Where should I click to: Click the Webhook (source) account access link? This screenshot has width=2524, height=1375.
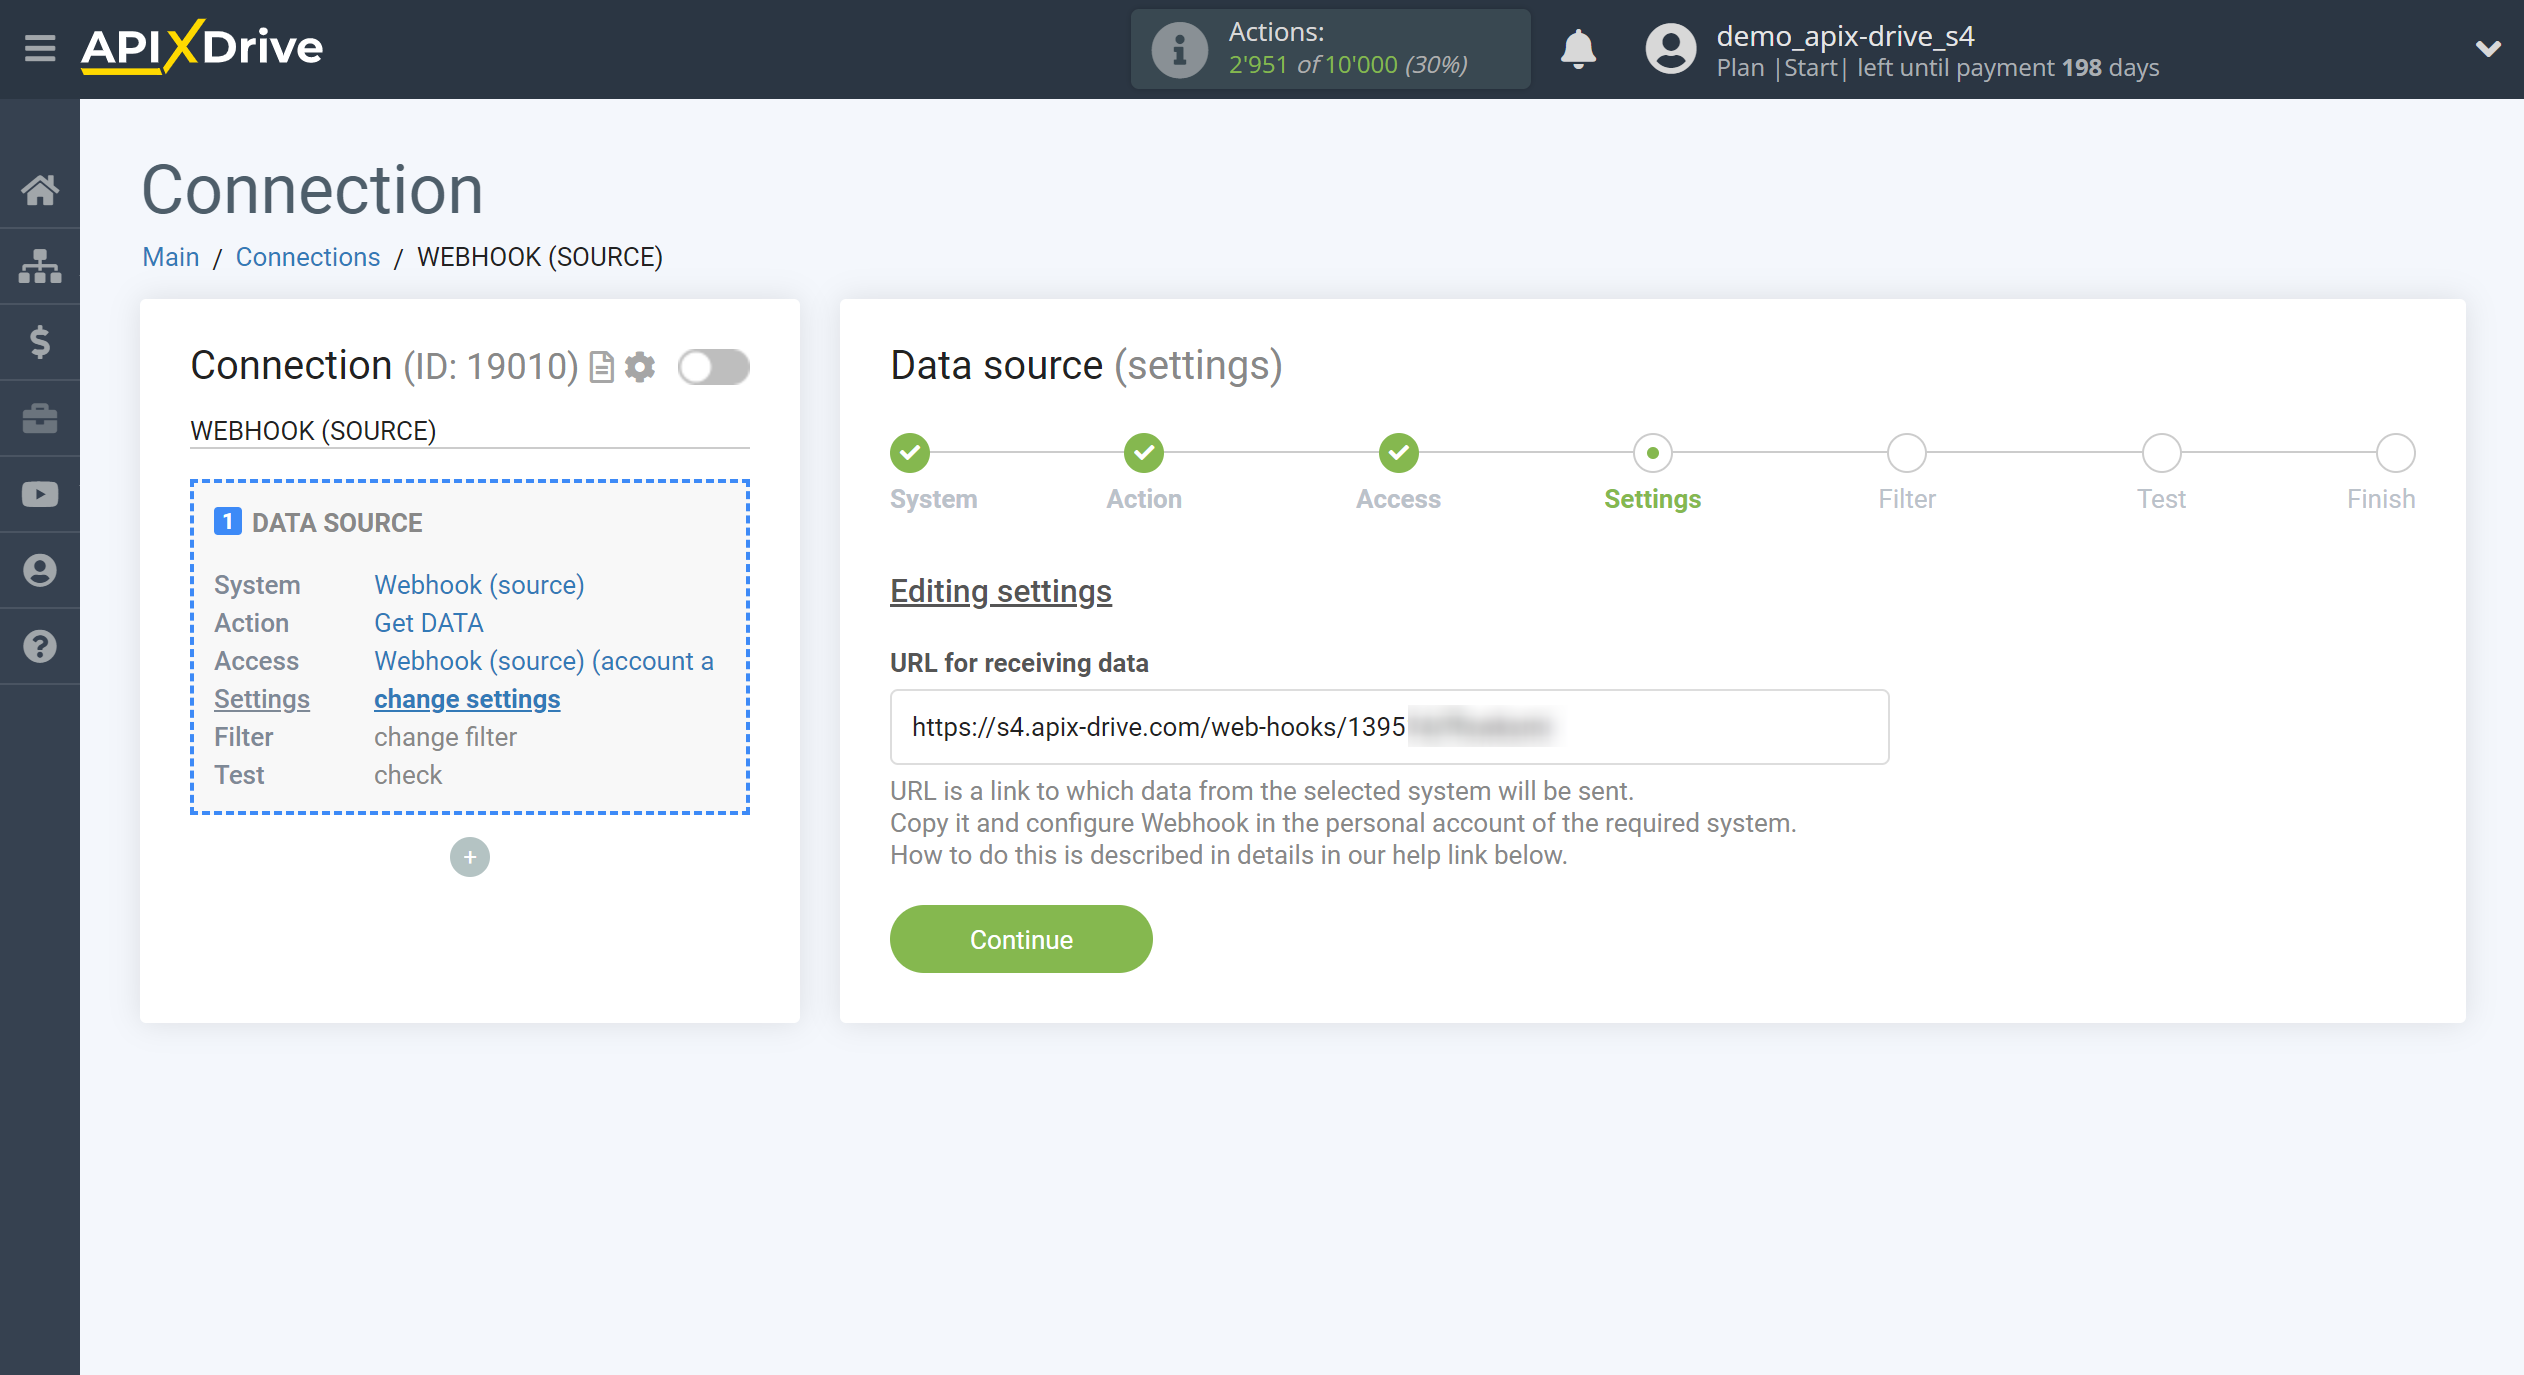pyautogui.click(x=544, y=661)
